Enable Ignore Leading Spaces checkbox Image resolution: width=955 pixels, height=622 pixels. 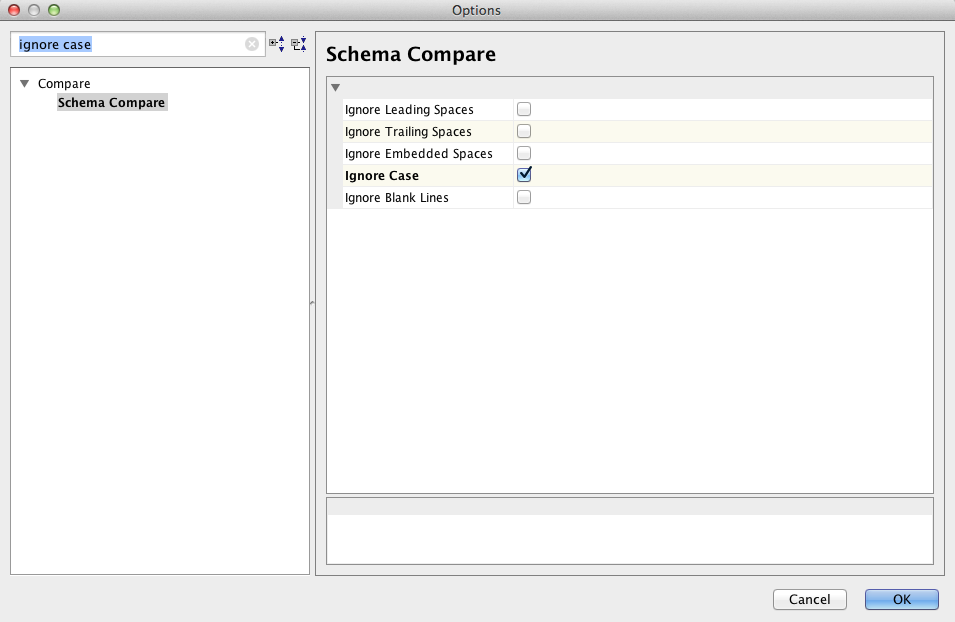pos(524,109)
